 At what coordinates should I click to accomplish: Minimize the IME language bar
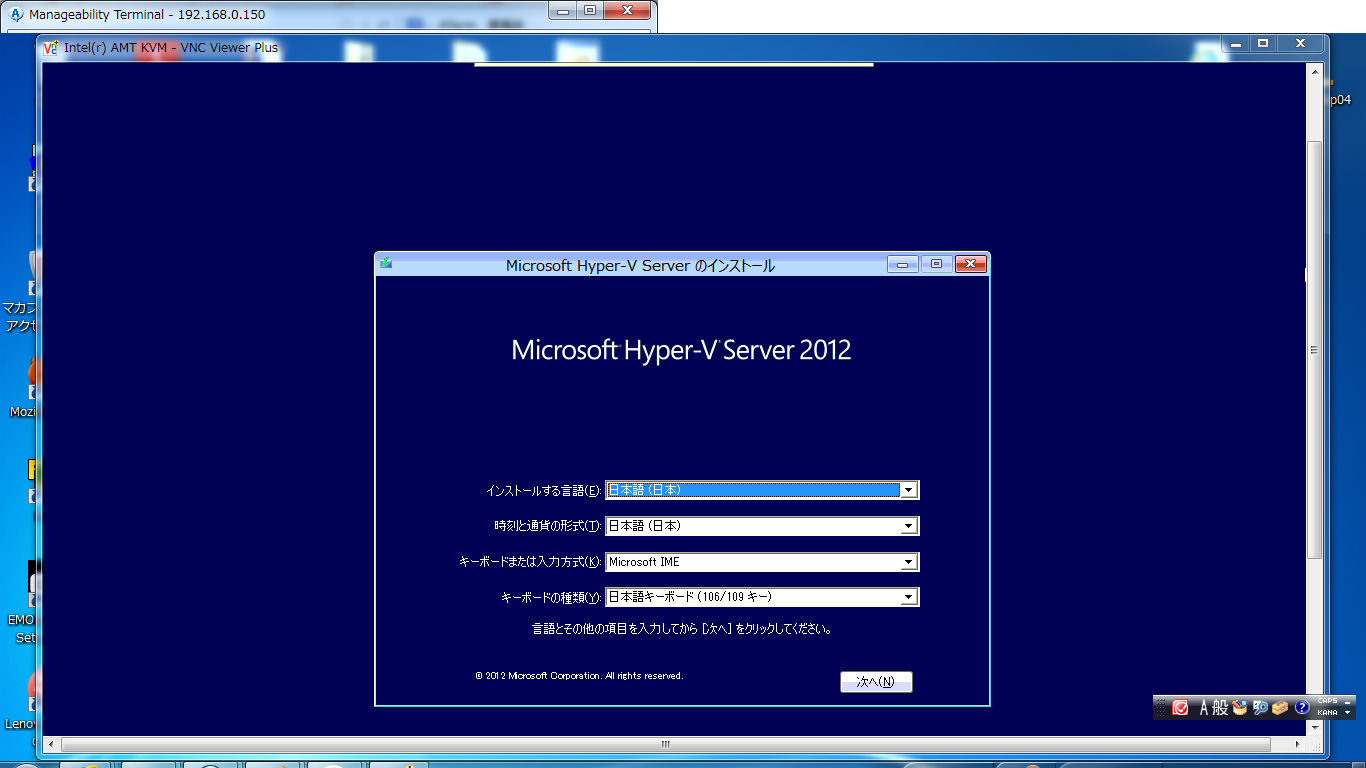pos(1348,701)
